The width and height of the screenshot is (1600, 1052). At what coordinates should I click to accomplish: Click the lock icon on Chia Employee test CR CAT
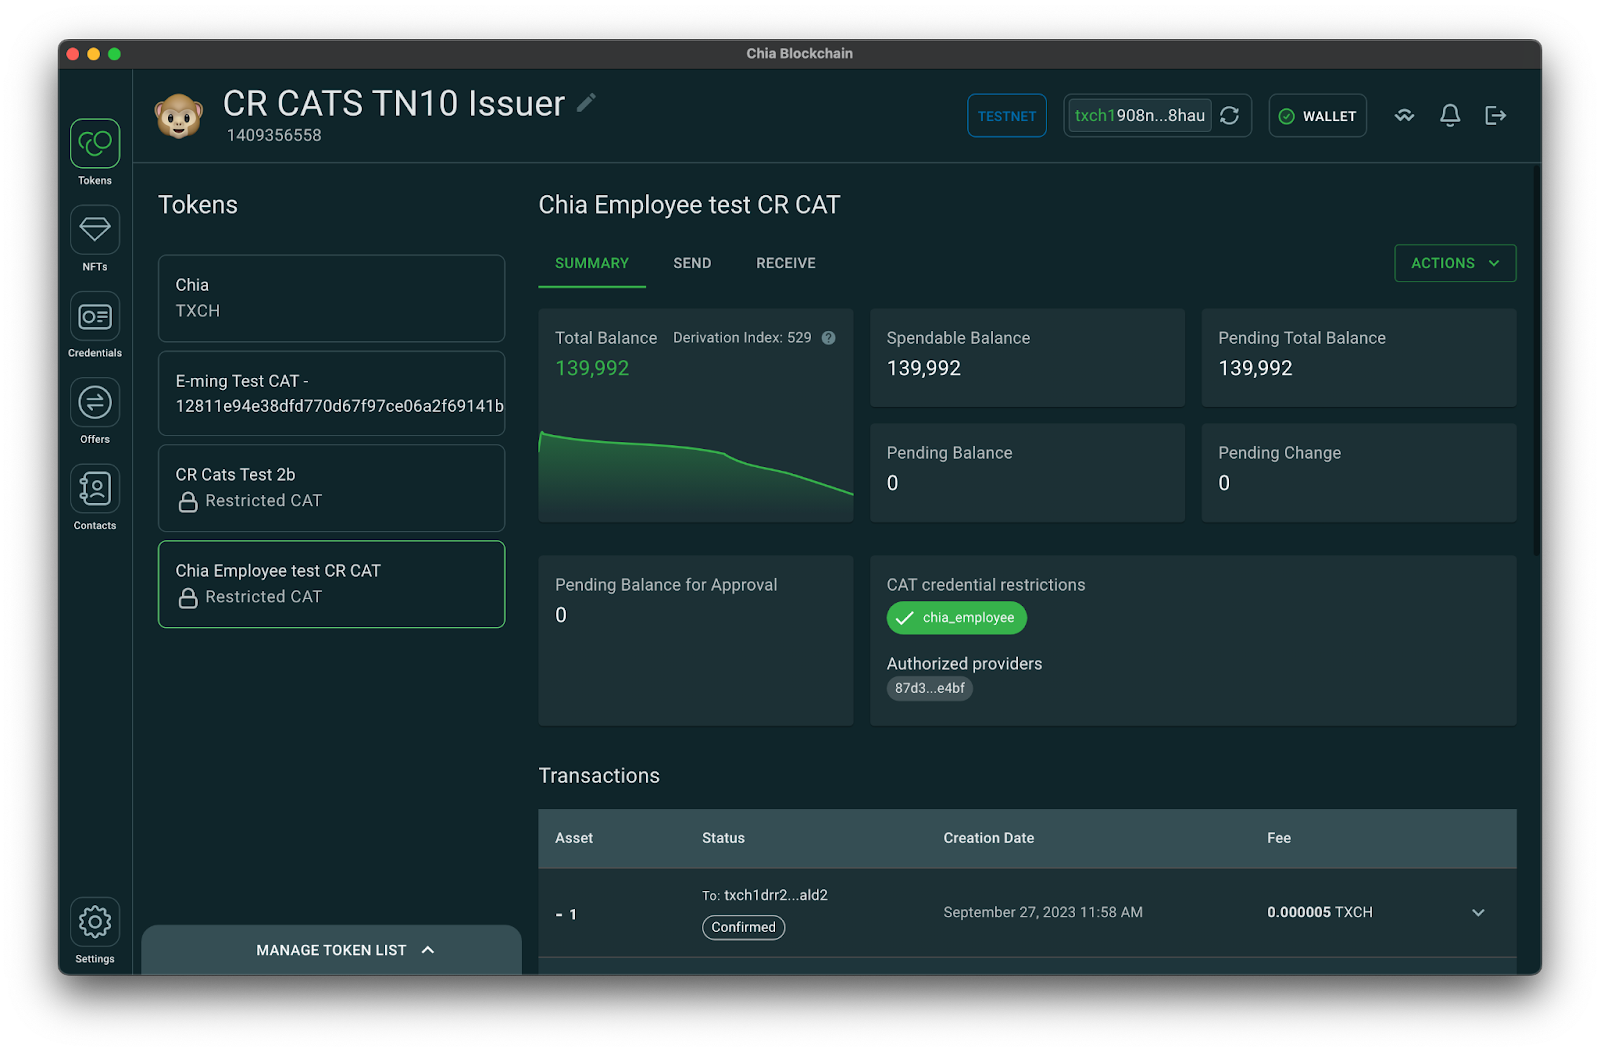188,598
